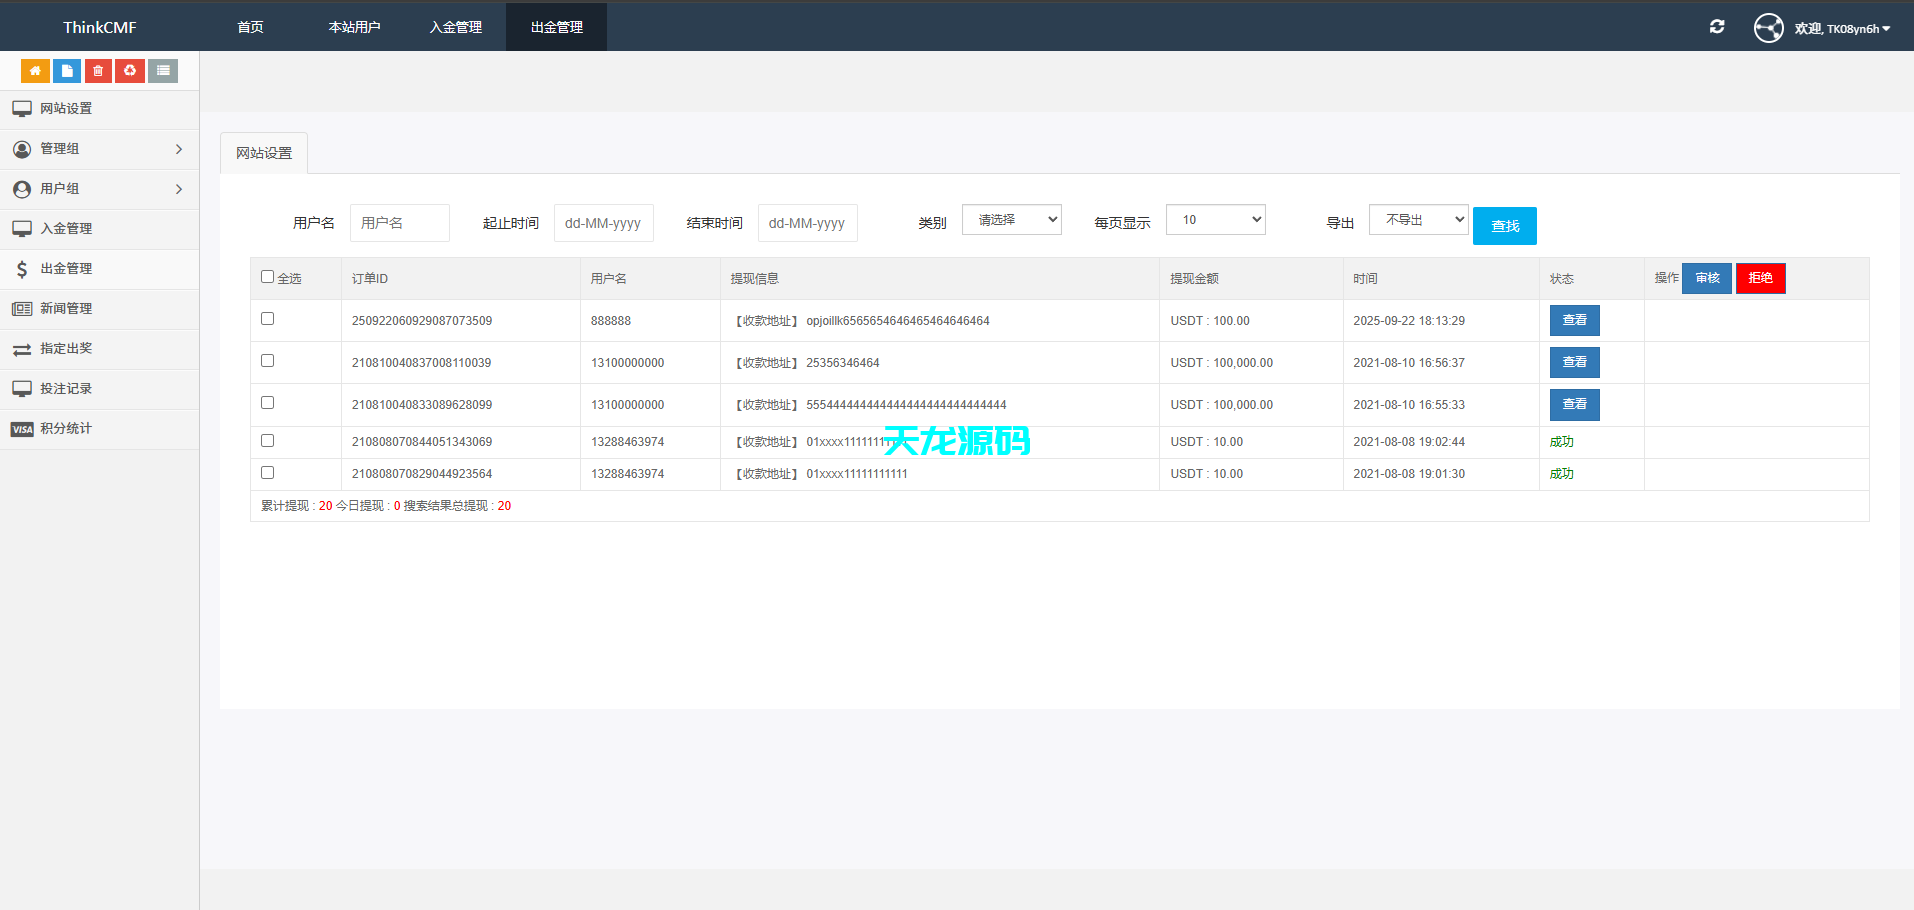1914x910 pixels.
Task: Check the row for user 888888
Action: tap(267, 319)
